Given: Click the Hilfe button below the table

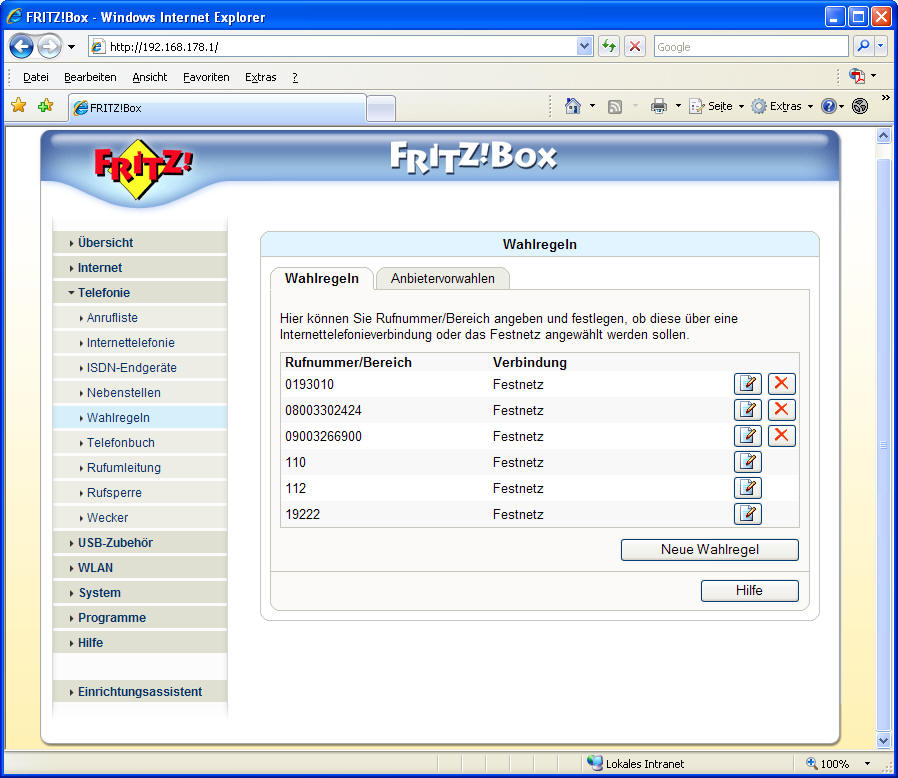Looking at the screenshot, I should point(749,591).
